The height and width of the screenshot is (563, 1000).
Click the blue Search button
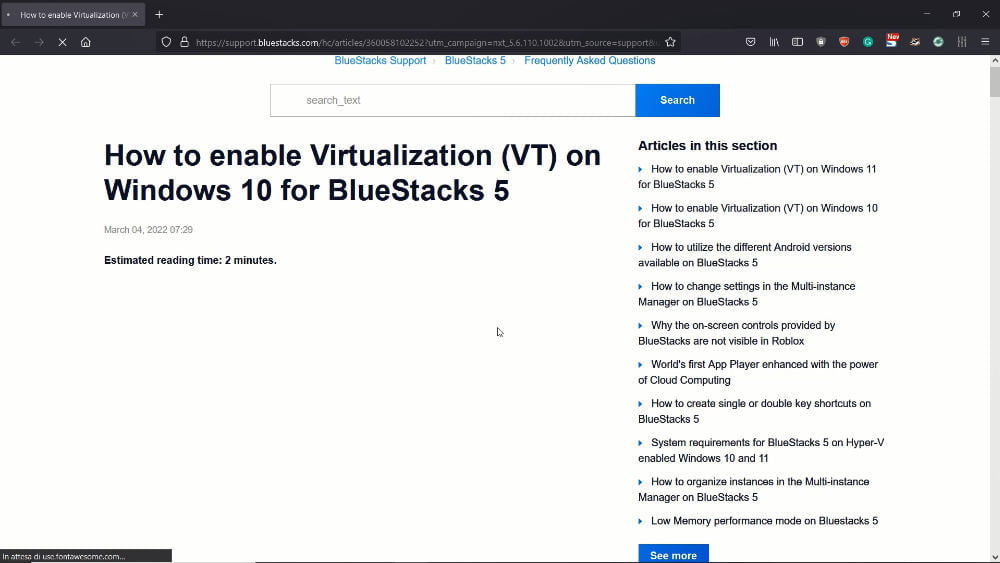coord(677,100)
